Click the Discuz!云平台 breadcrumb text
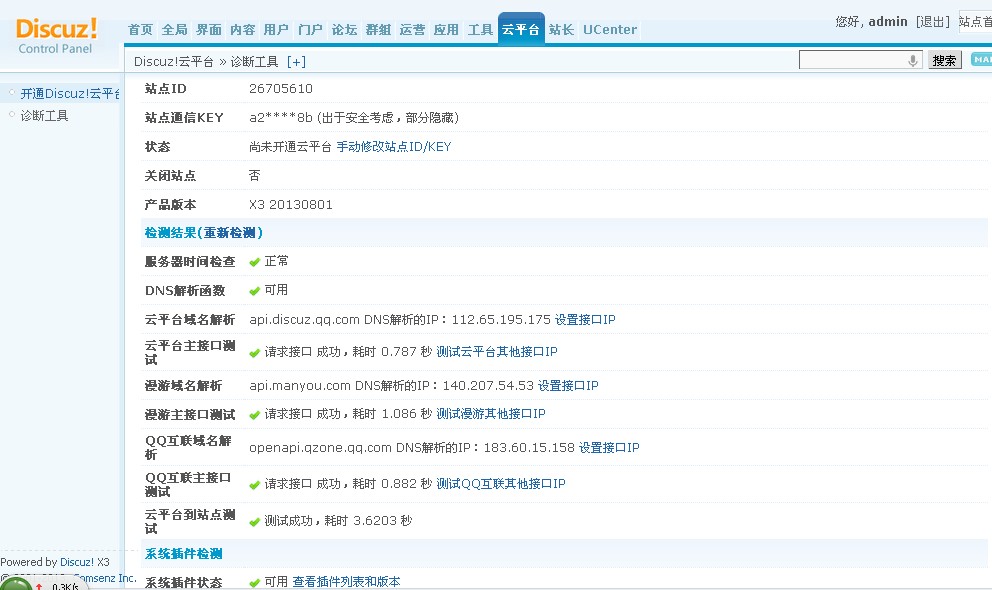 [173, 62]
